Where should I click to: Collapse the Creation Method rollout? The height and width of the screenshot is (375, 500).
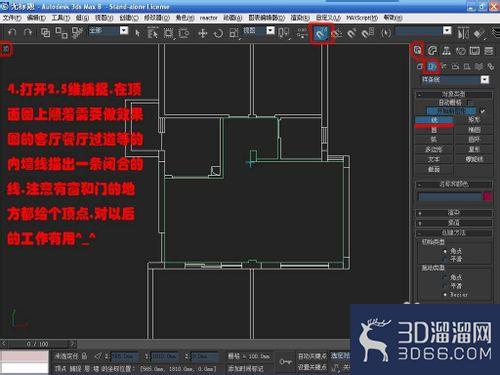[454, 232]
